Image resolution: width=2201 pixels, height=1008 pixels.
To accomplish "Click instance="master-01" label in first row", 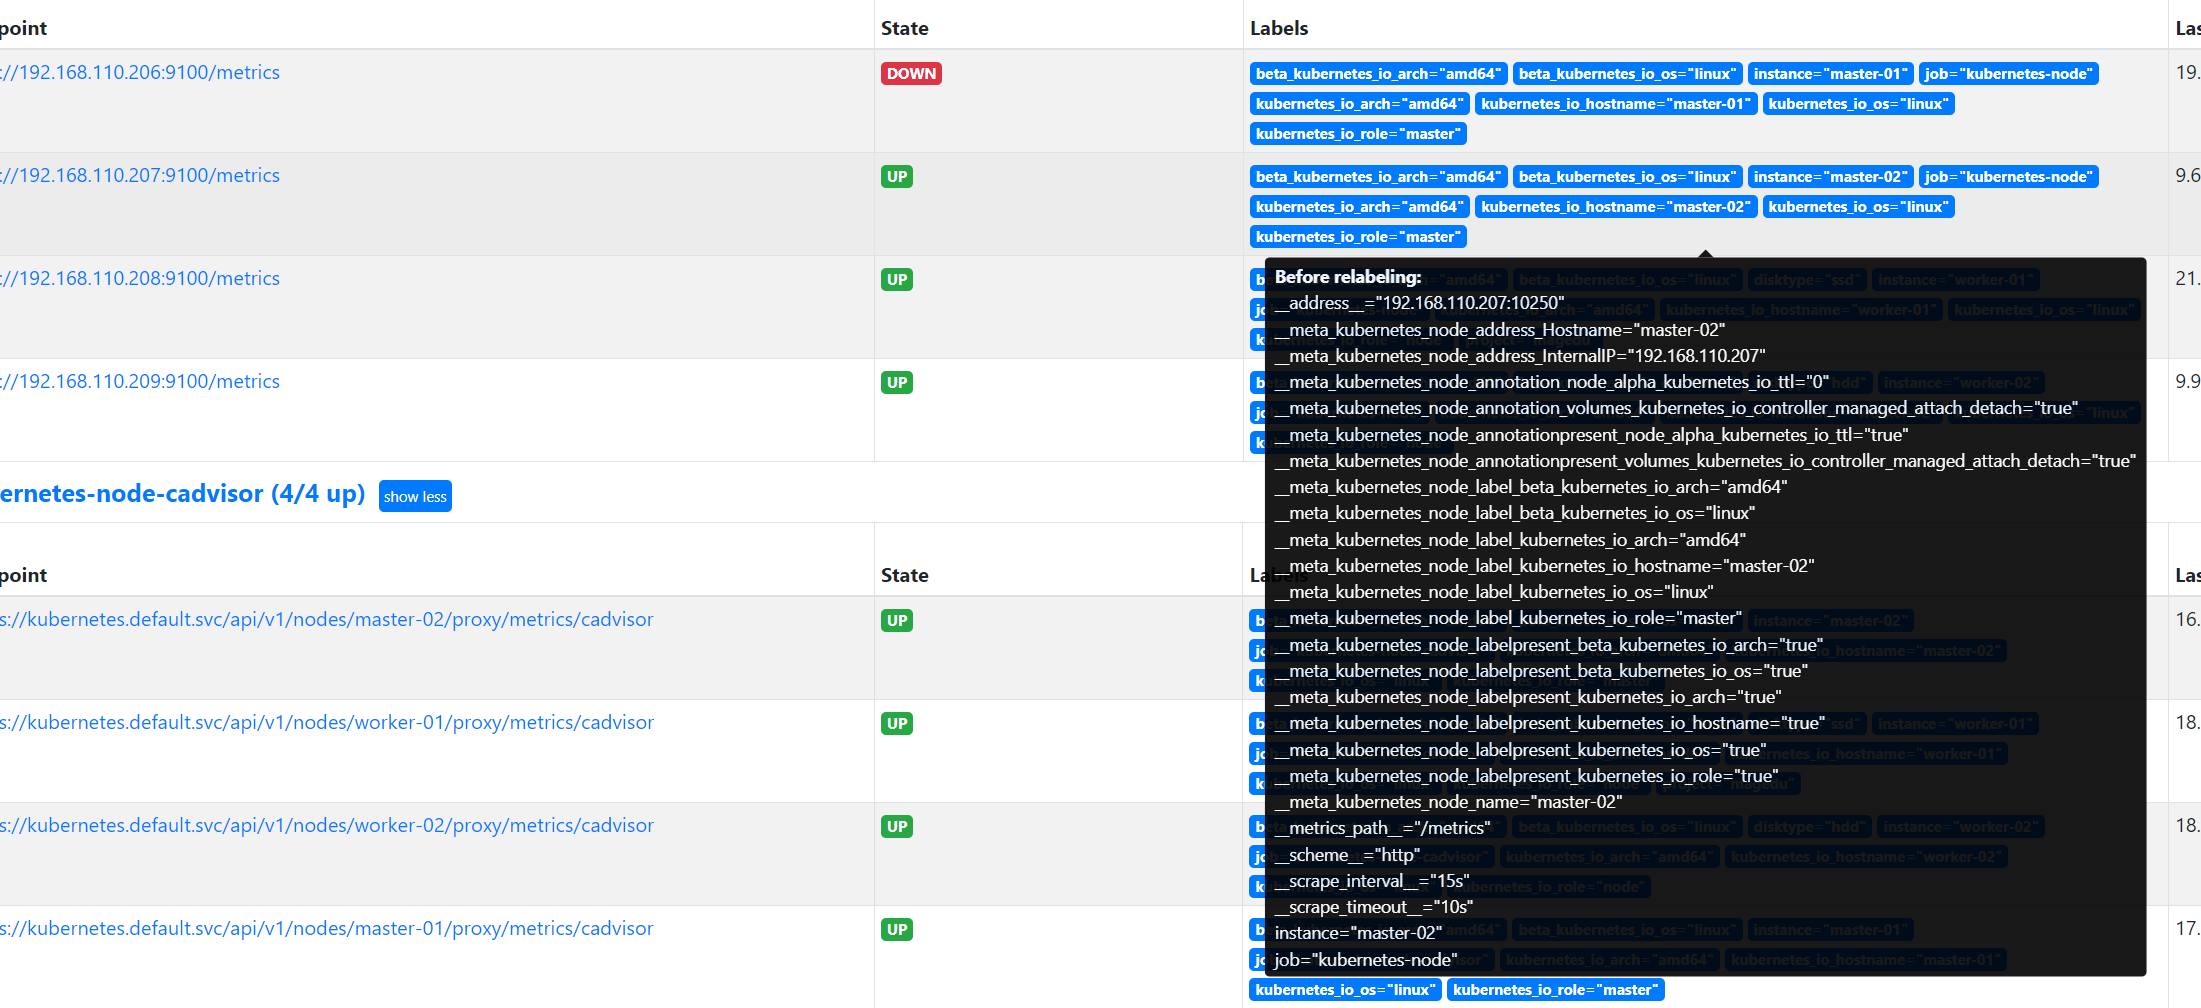I will coord(1830,74).
